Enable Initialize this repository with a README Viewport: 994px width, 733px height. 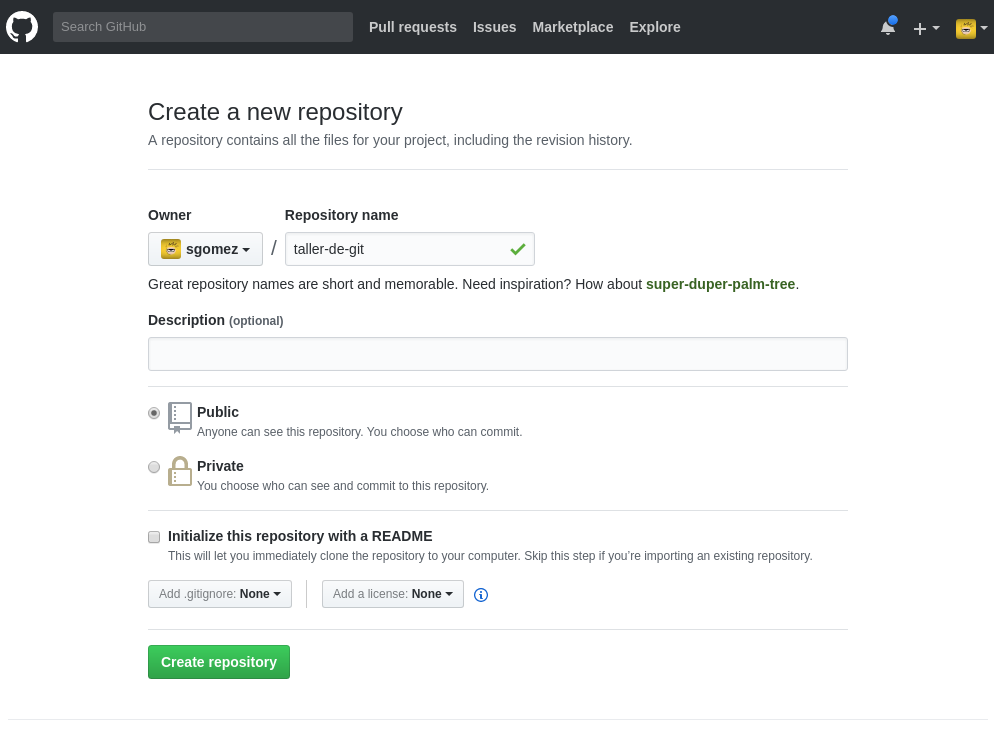click(x=154, y=537)
